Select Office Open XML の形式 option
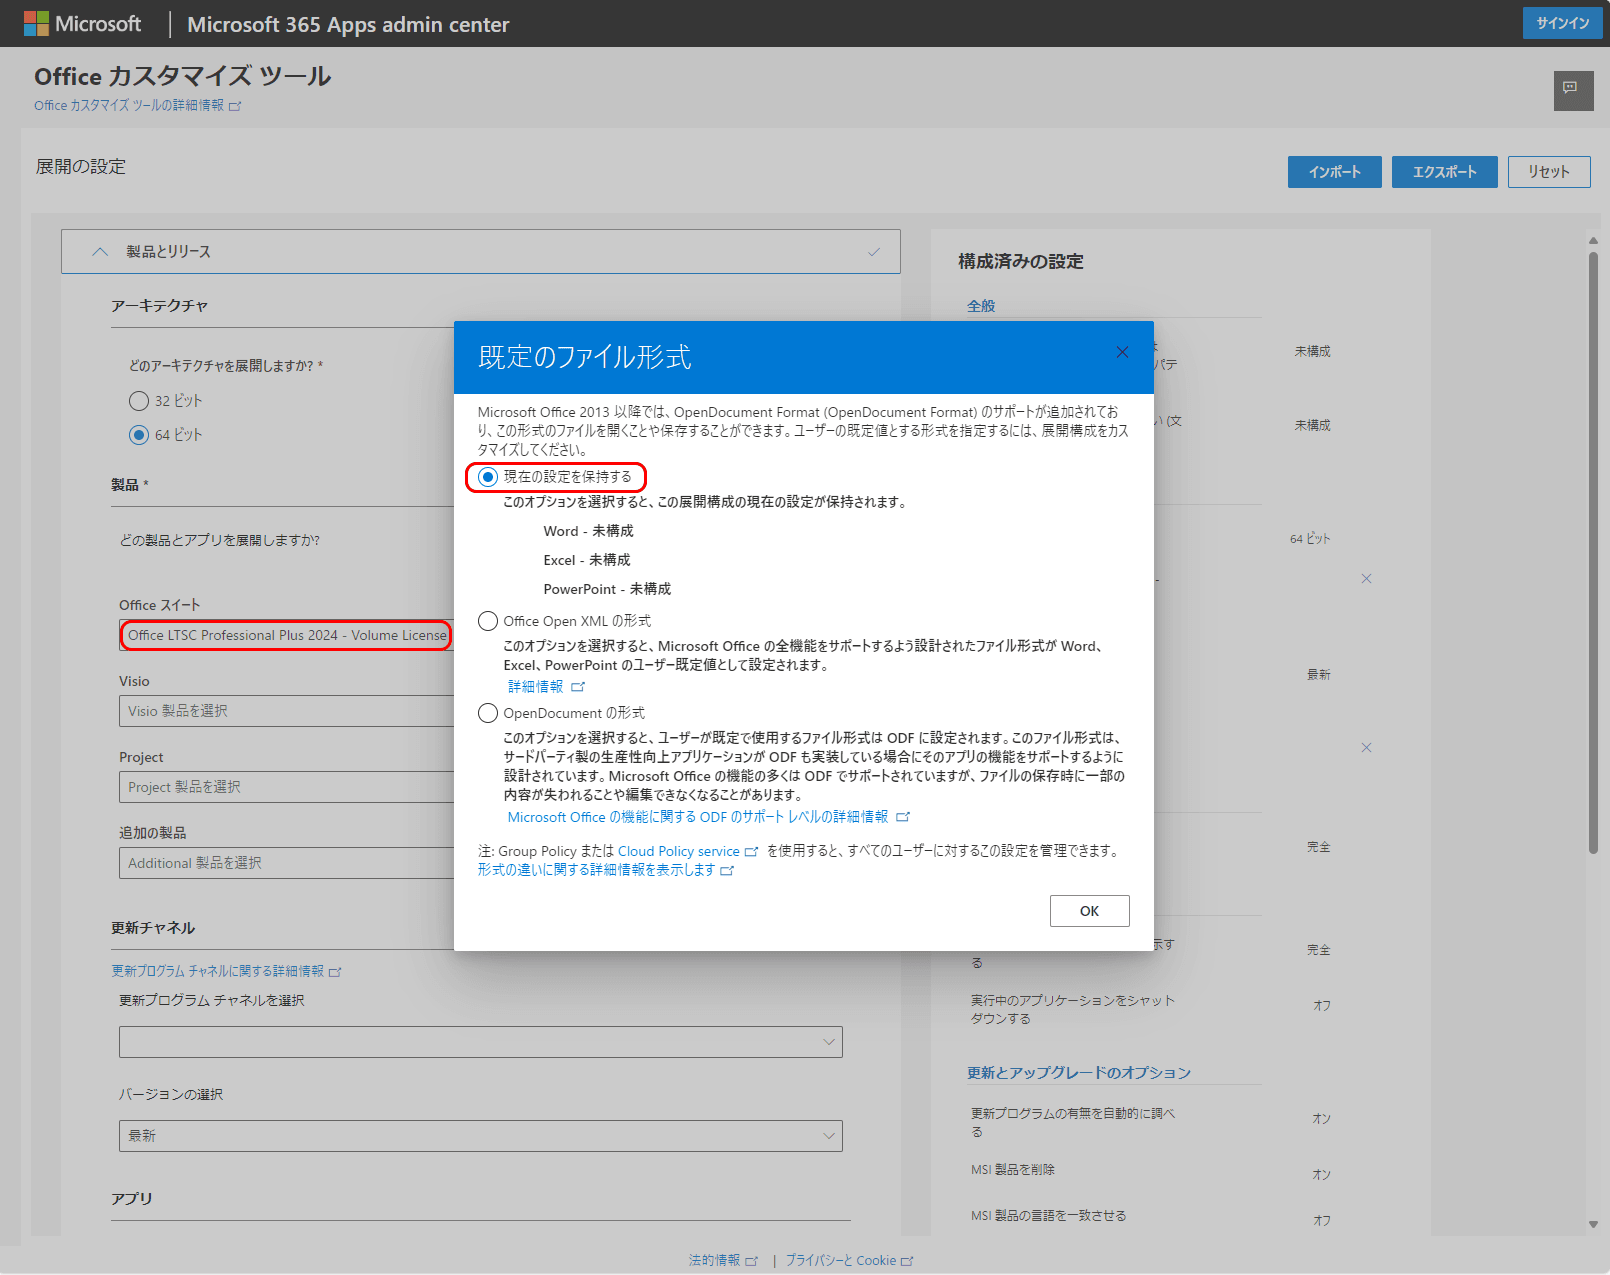The height and width of the screenshot is (1275, 1610). pyautogui.click(x=488, y=621)
